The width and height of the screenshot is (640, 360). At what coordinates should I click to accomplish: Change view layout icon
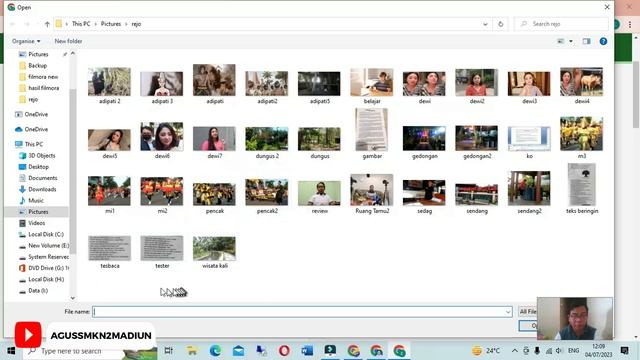[561, 41]
